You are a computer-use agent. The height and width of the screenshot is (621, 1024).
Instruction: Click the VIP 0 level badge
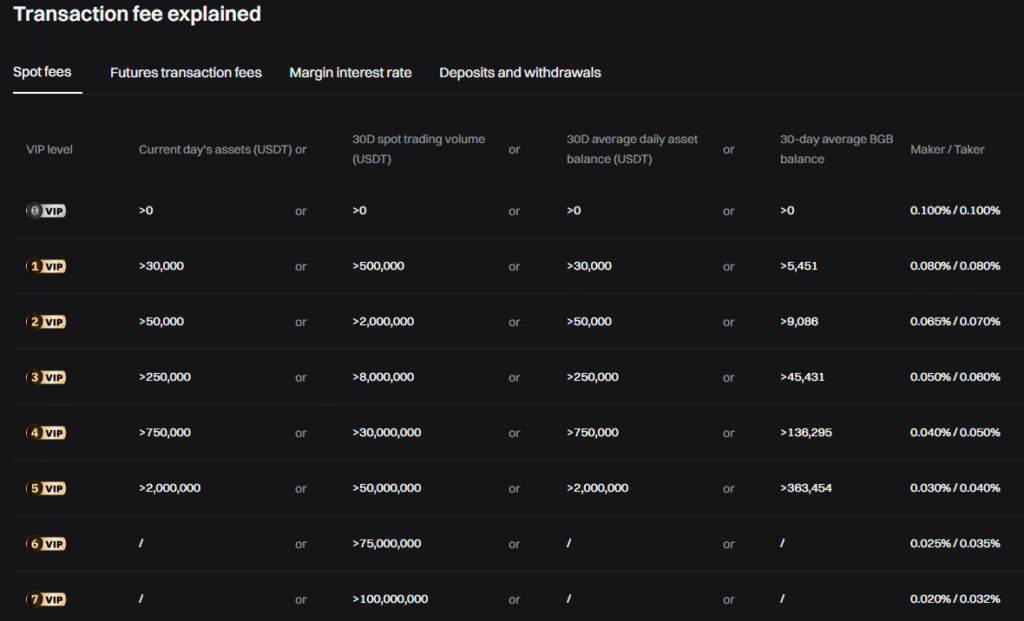[x=46, y=211]
